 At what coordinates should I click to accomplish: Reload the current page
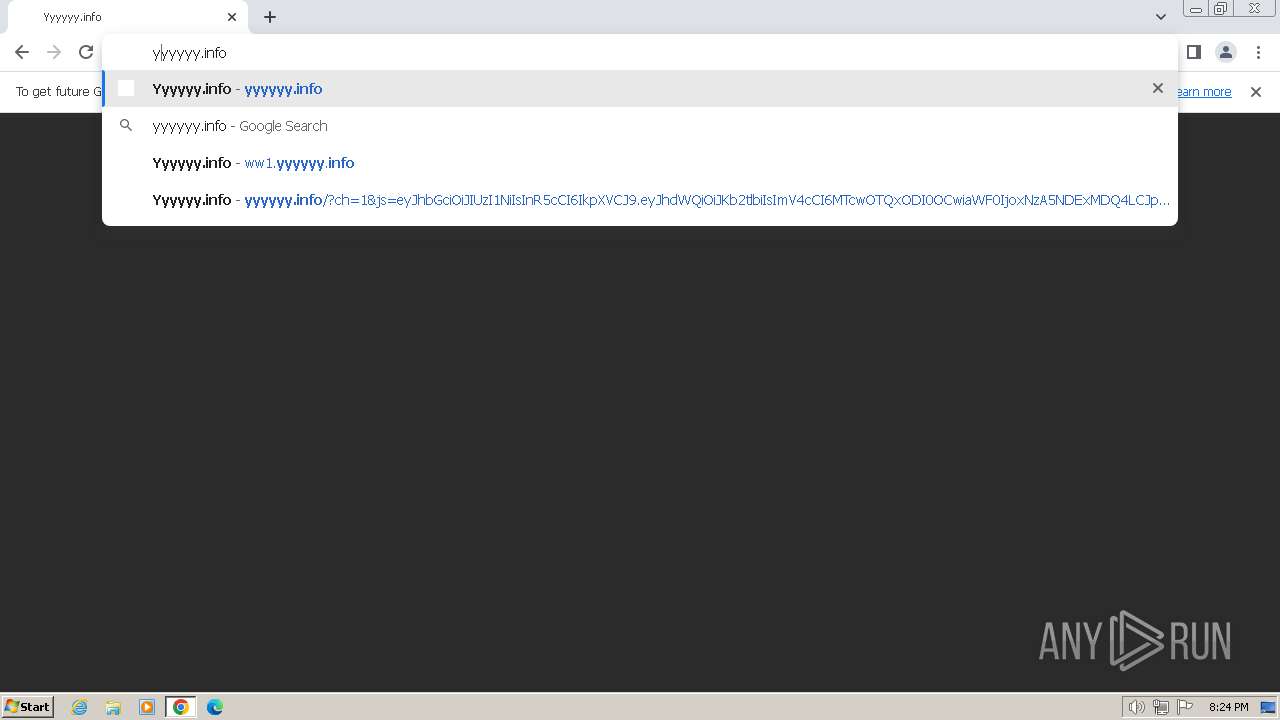tap(86, 52)
